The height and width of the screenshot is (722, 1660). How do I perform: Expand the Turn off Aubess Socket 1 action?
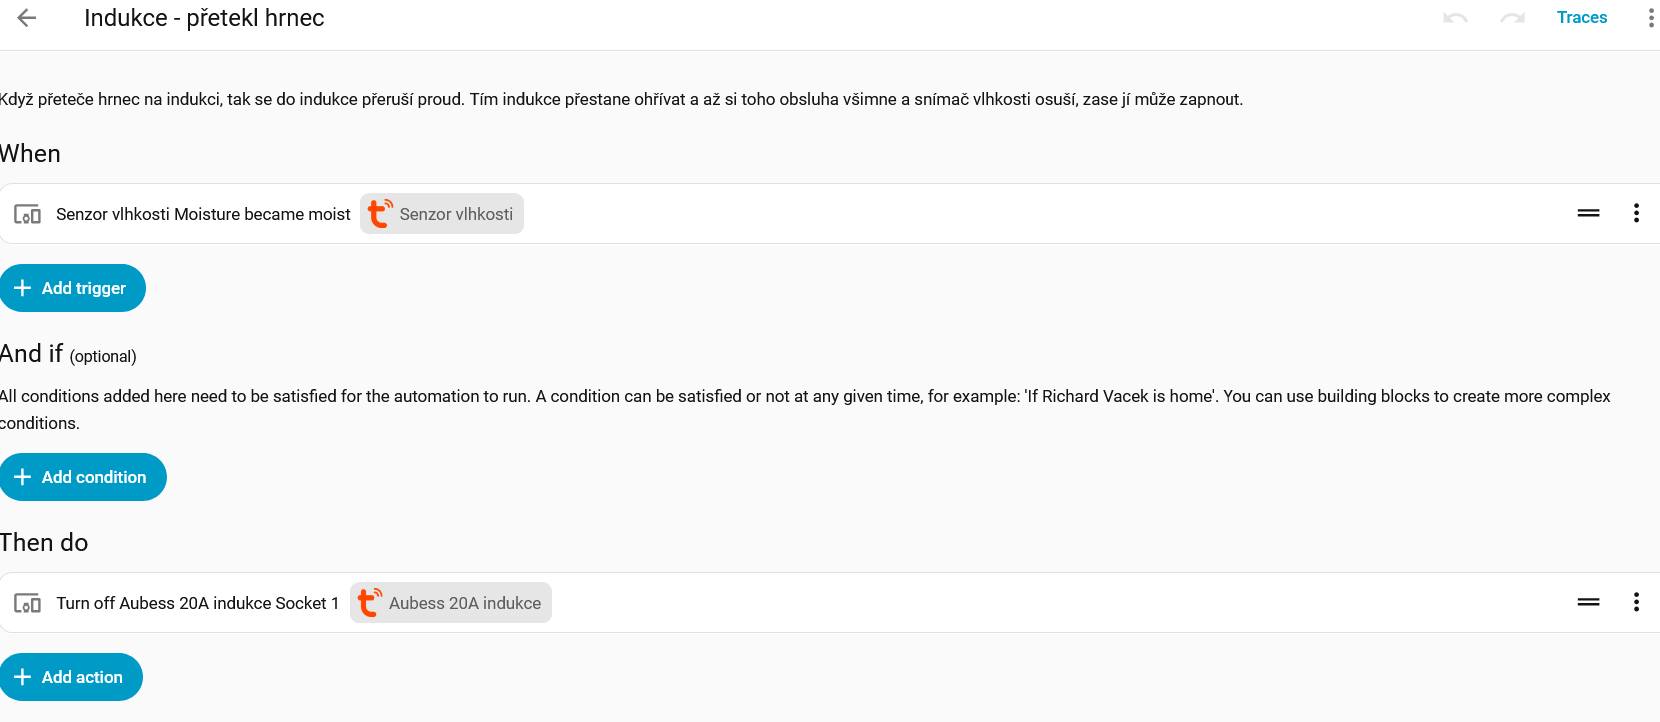click(x=197, y=603)
